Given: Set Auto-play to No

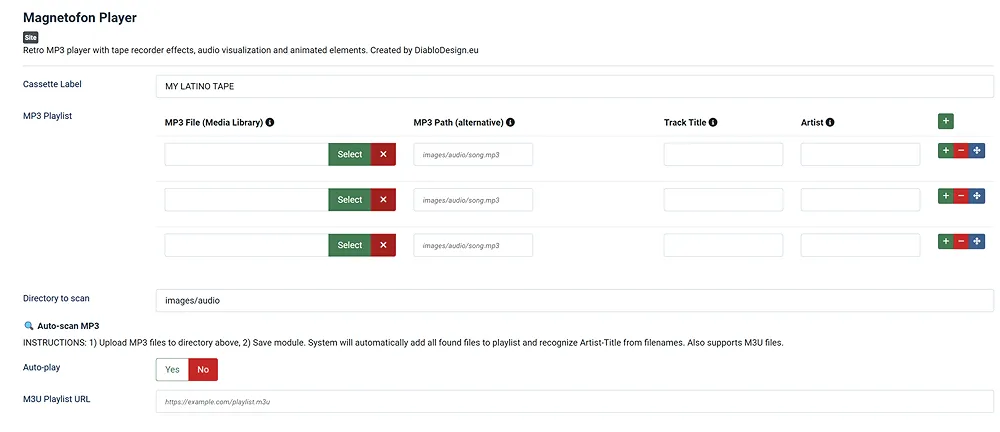Looking at the screenshot, I should pyautogui.click(x=203, y=369).
